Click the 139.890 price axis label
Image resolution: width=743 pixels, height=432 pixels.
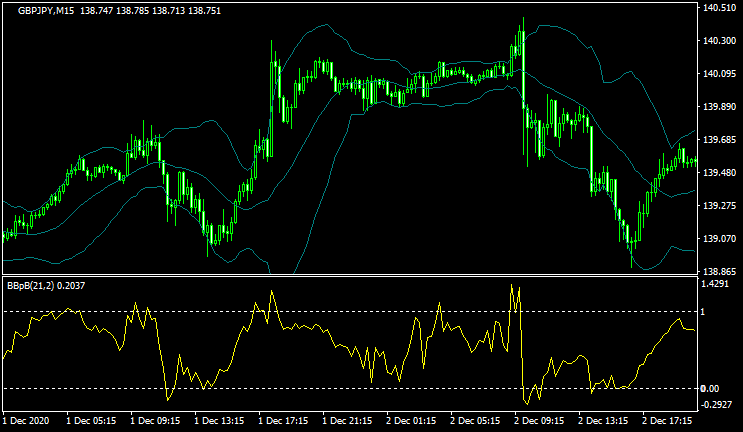[719, 107]
